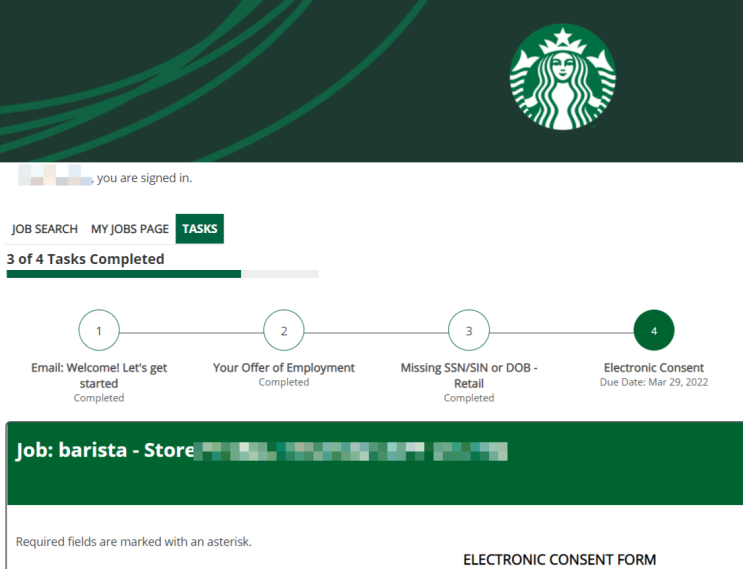Click 'Completed' under Missing SSN/SIN task
This screenshot has height=569, width=743.
point(469,398)
